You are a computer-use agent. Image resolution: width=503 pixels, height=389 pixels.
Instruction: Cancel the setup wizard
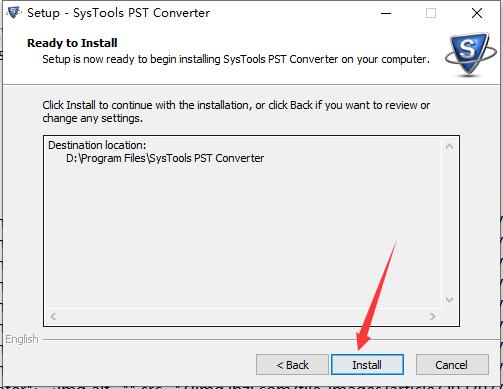click(452, 365)
